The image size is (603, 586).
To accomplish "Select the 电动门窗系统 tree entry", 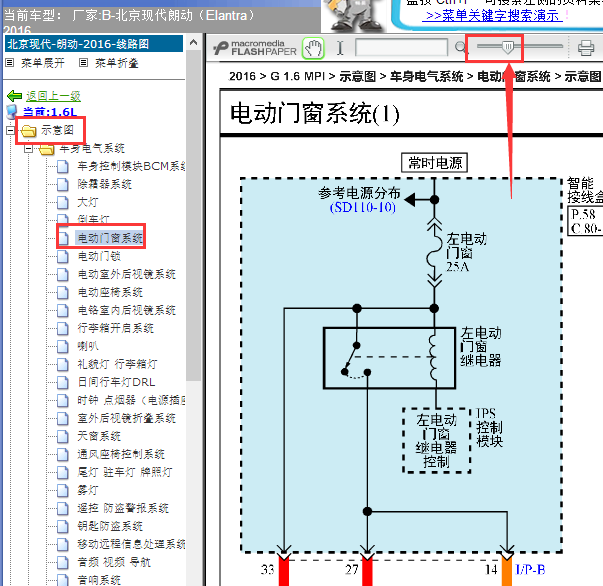I will coord(110,238).
